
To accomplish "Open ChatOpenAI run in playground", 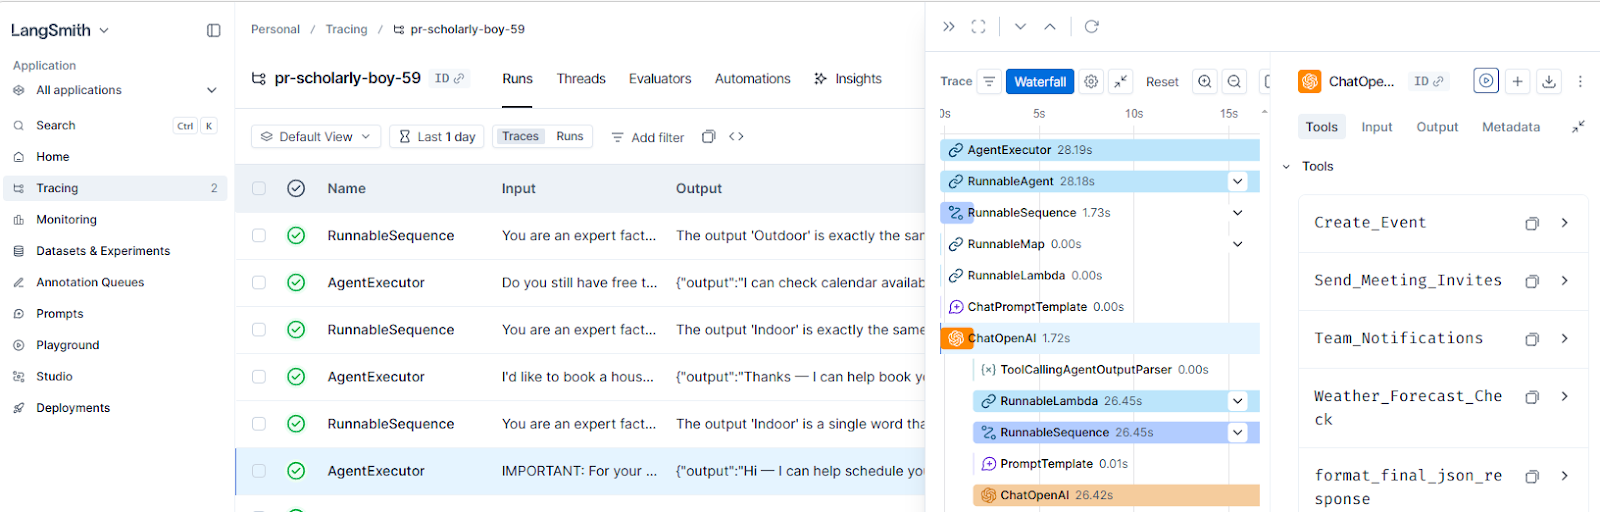I will 1486,81.
